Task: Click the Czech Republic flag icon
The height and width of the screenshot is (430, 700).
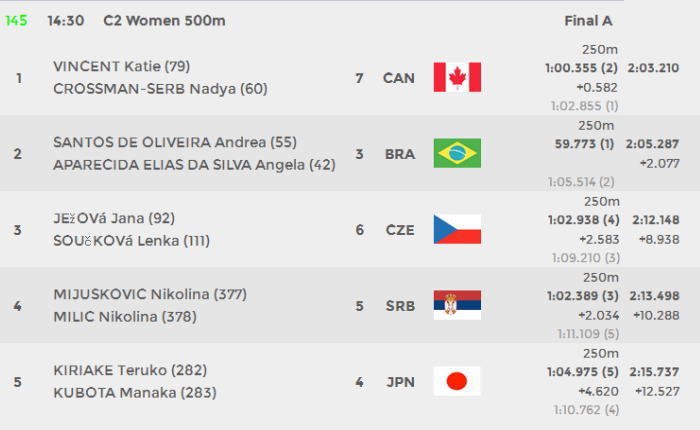Action: pos(457,229)
